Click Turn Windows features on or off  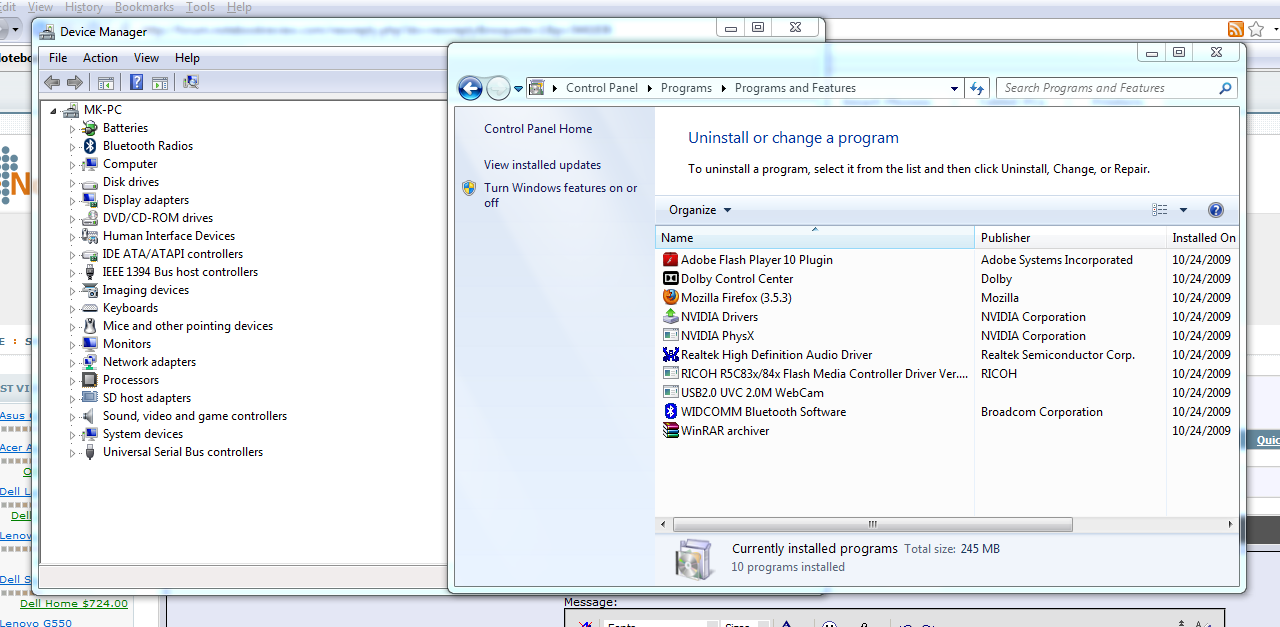[x=561, y=195]
